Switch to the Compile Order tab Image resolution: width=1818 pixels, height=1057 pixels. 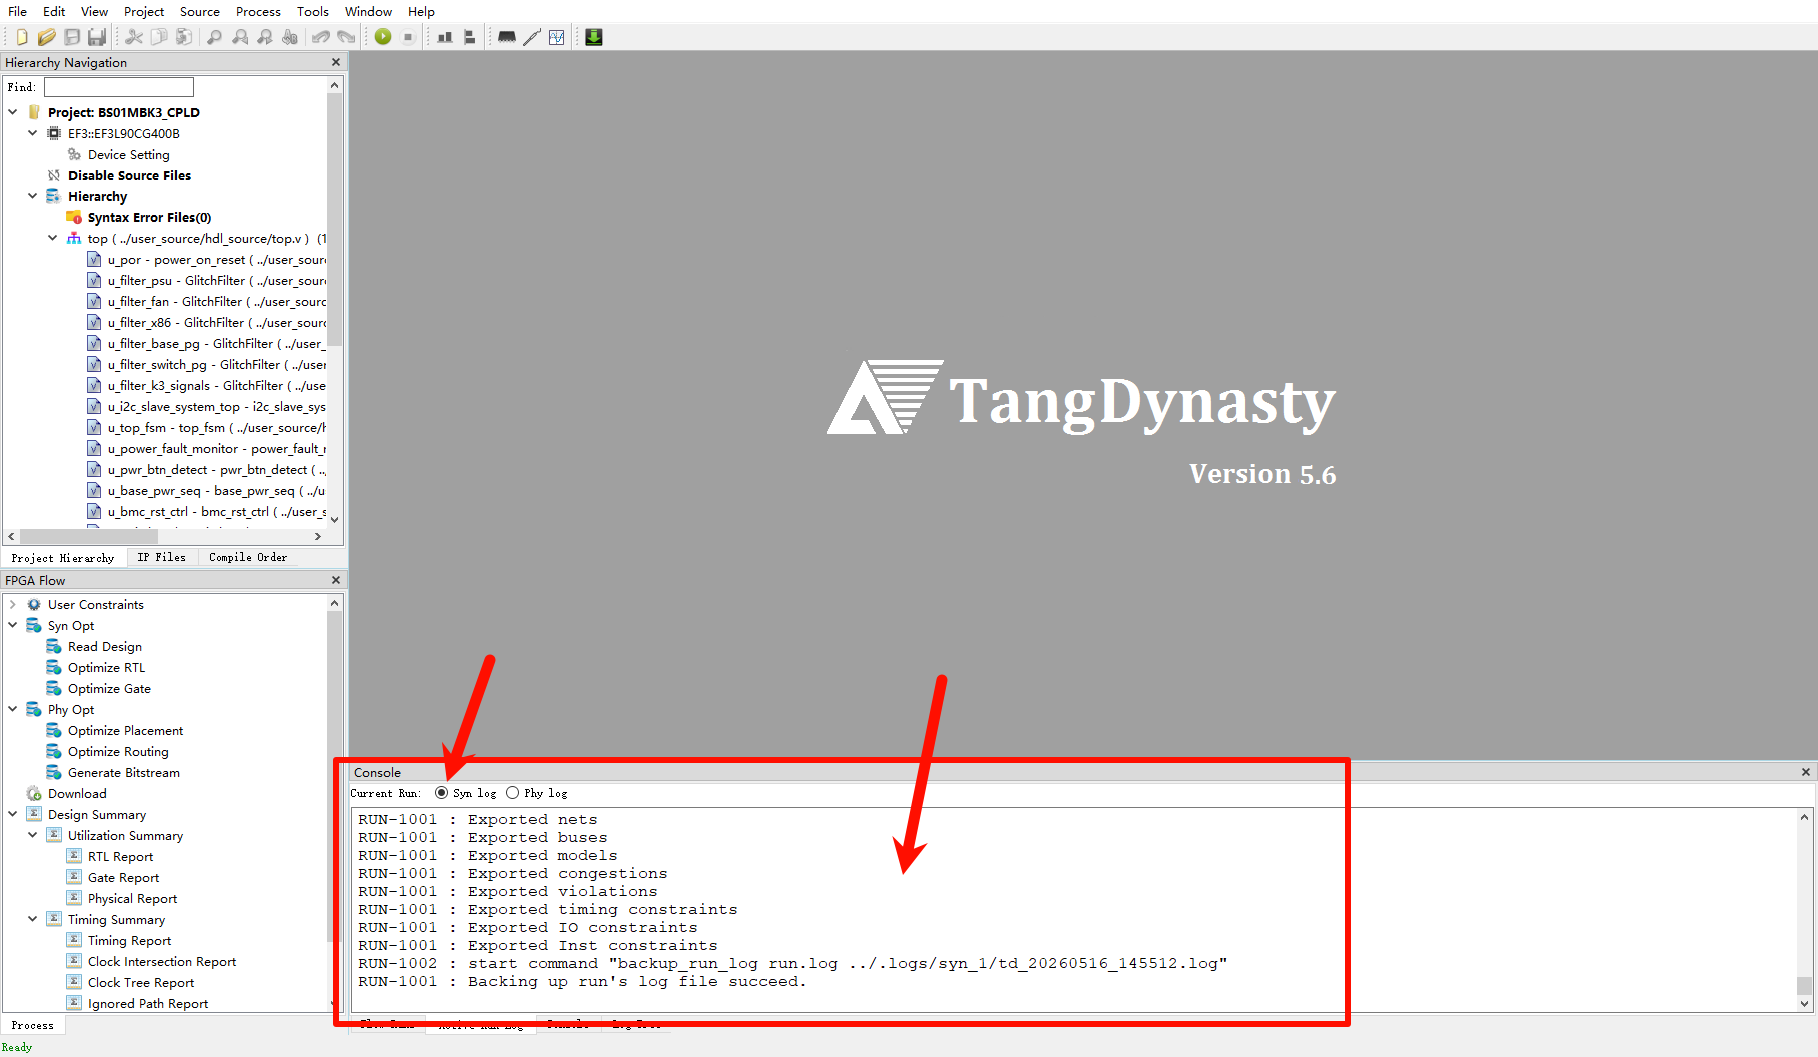pyautogui.click(x=248, y=558)
